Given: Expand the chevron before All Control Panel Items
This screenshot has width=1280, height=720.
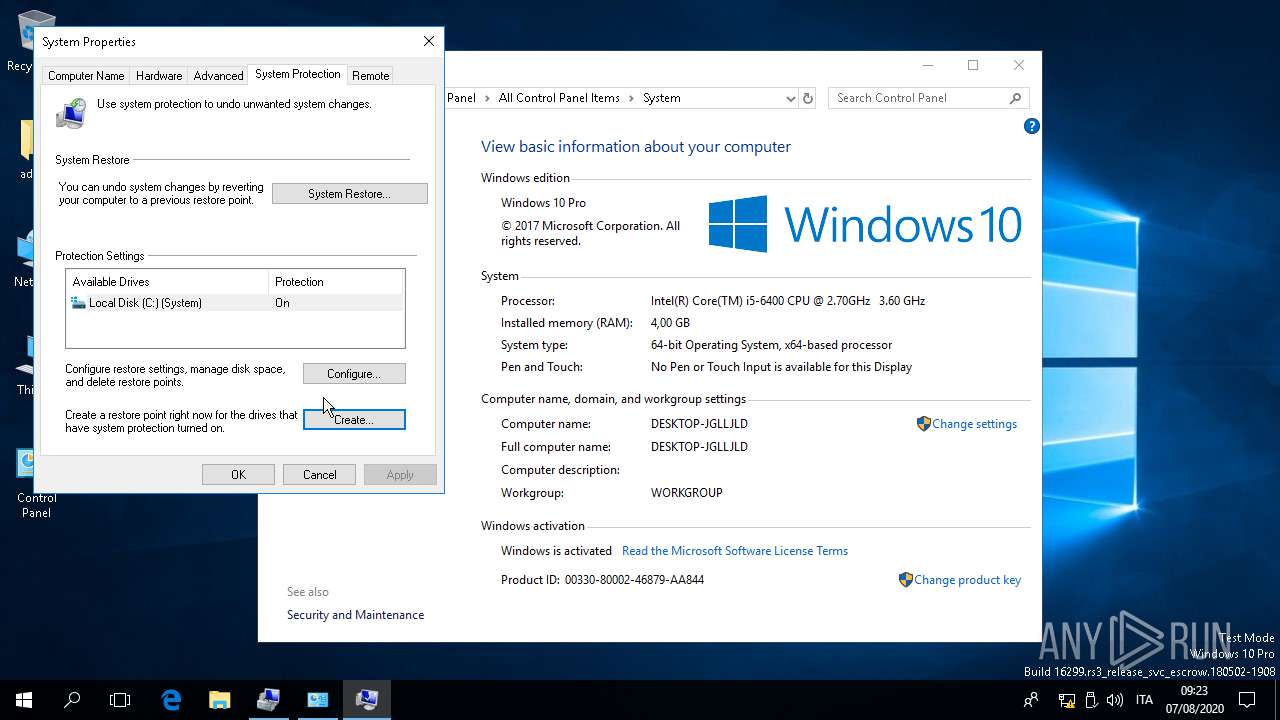Looking at the screenshot, I should coord(488,98).
